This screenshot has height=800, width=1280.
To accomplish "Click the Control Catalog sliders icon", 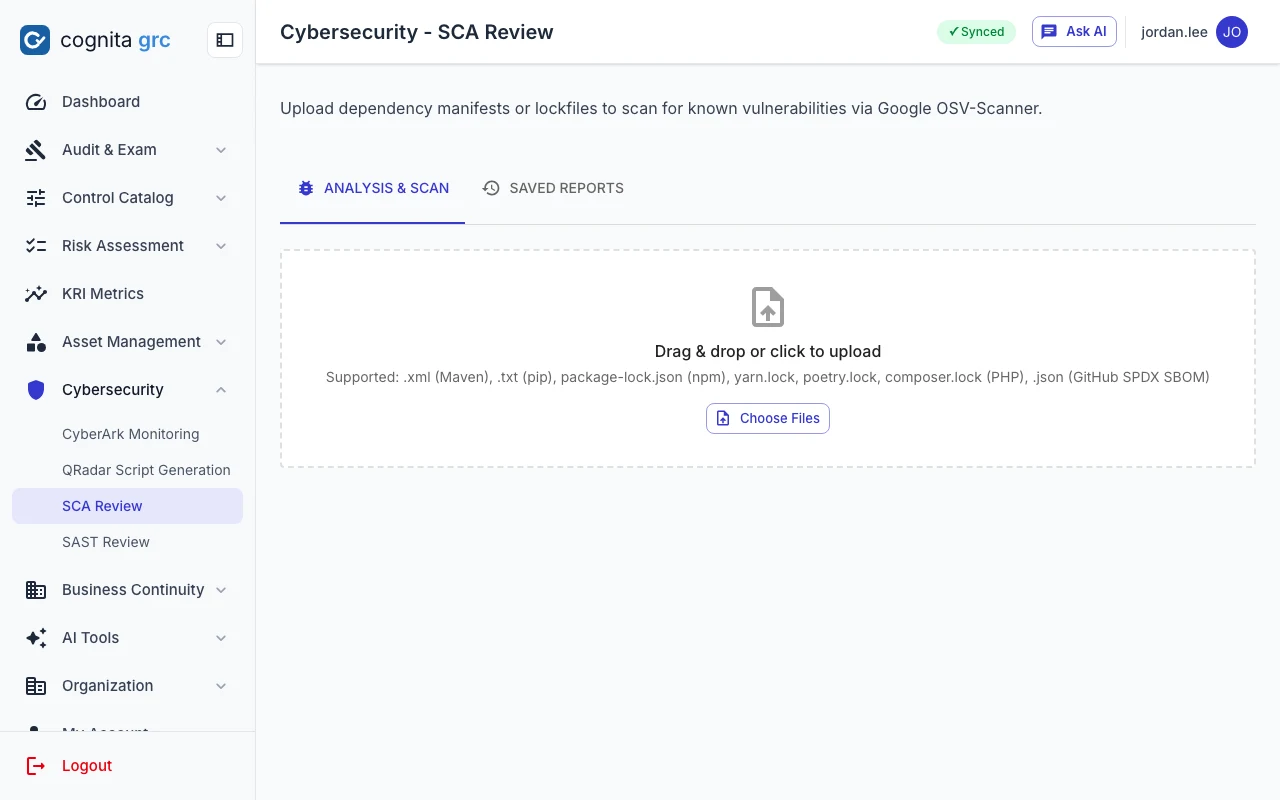I will [x=36, y=198].
